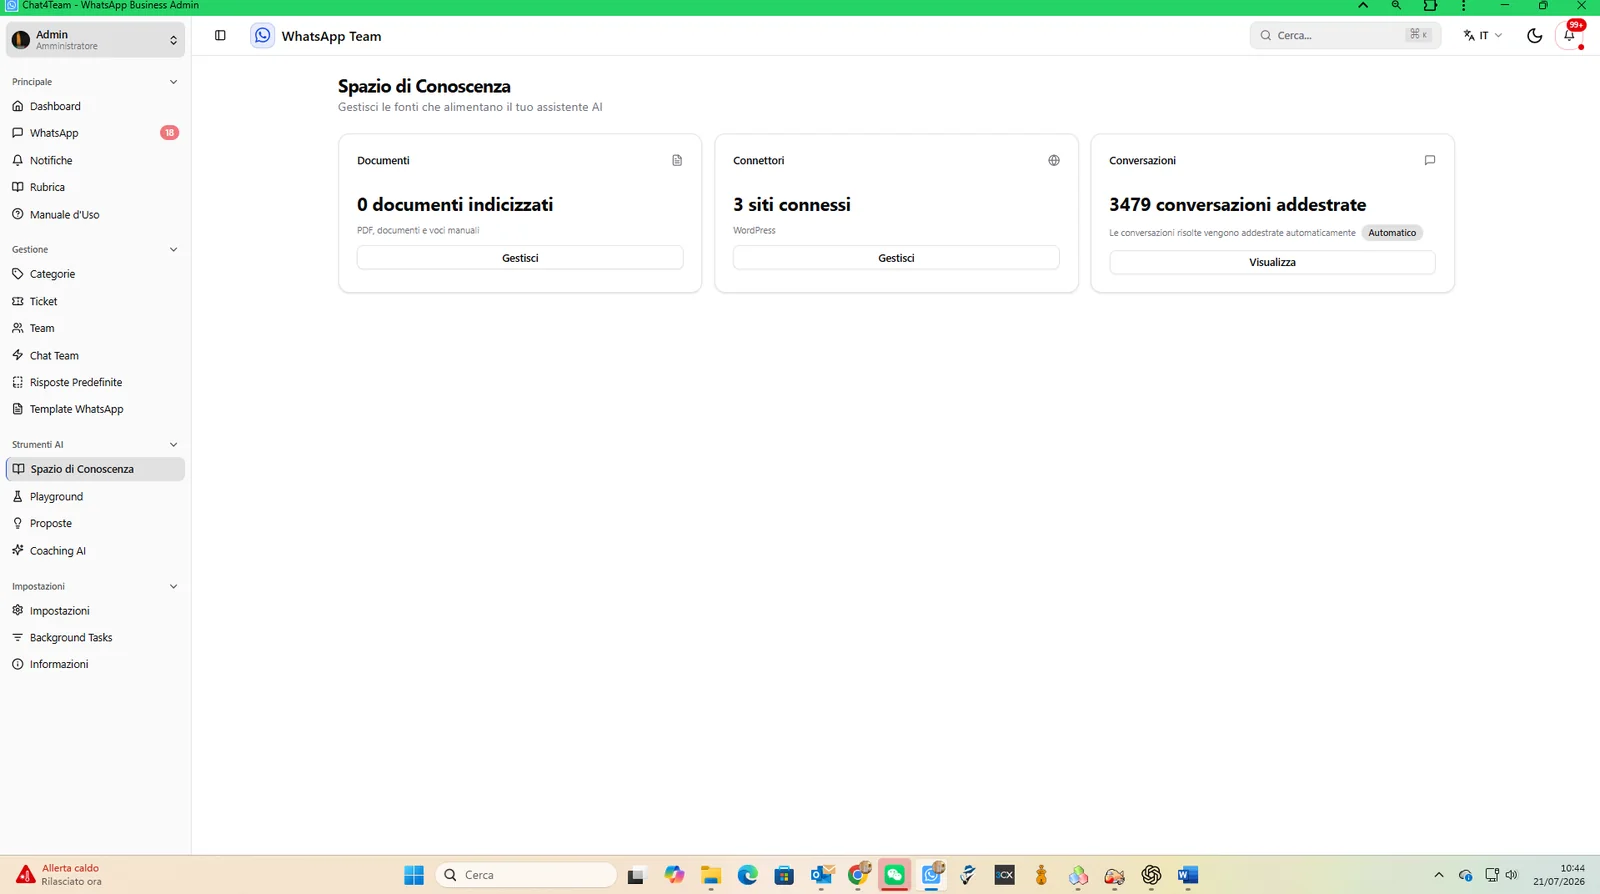Screen dimensions: 1600x894
Task: Open the notifications bell with 99+ badge
Action: point(1570,36)
